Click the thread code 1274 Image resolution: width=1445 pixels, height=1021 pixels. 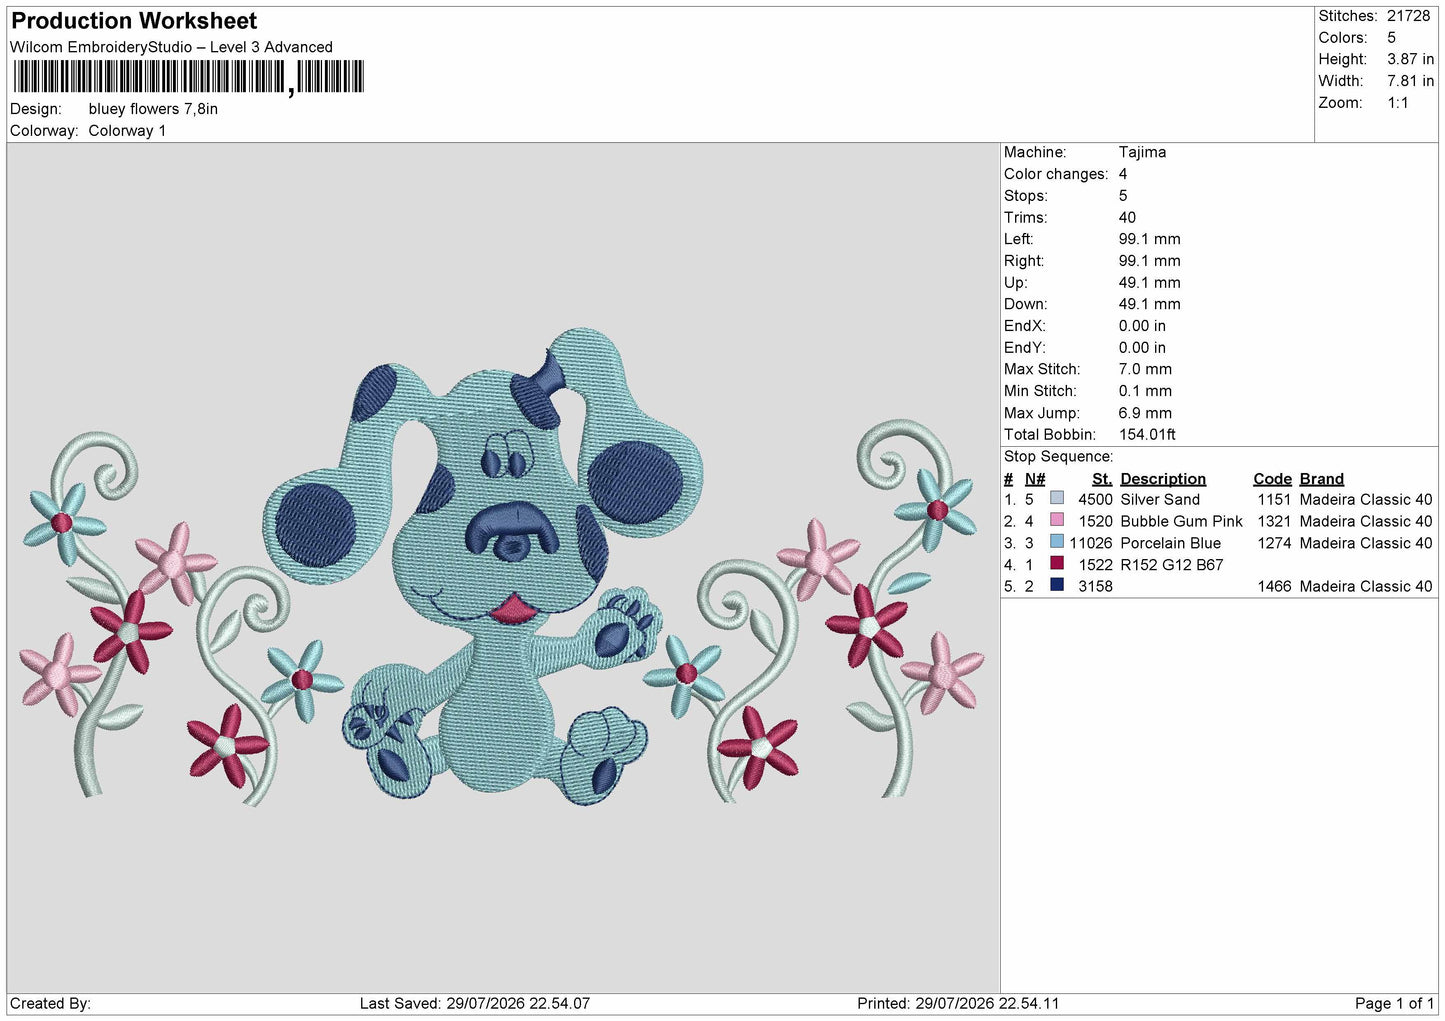1274,544
